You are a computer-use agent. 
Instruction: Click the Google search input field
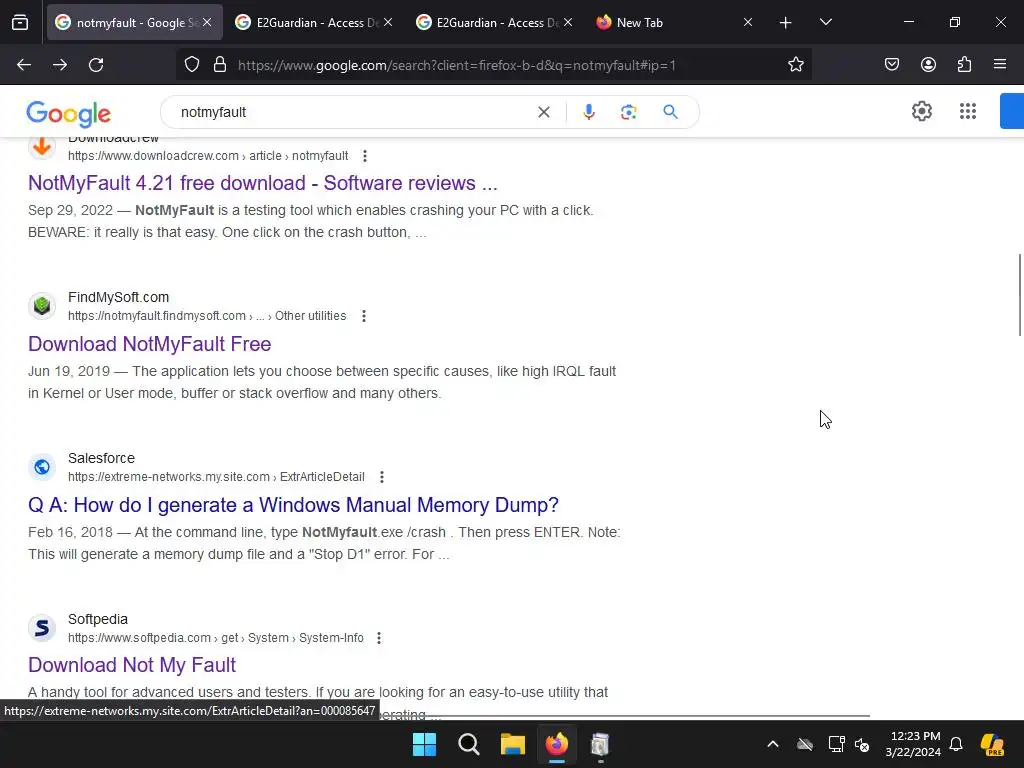tap(353, 112)
